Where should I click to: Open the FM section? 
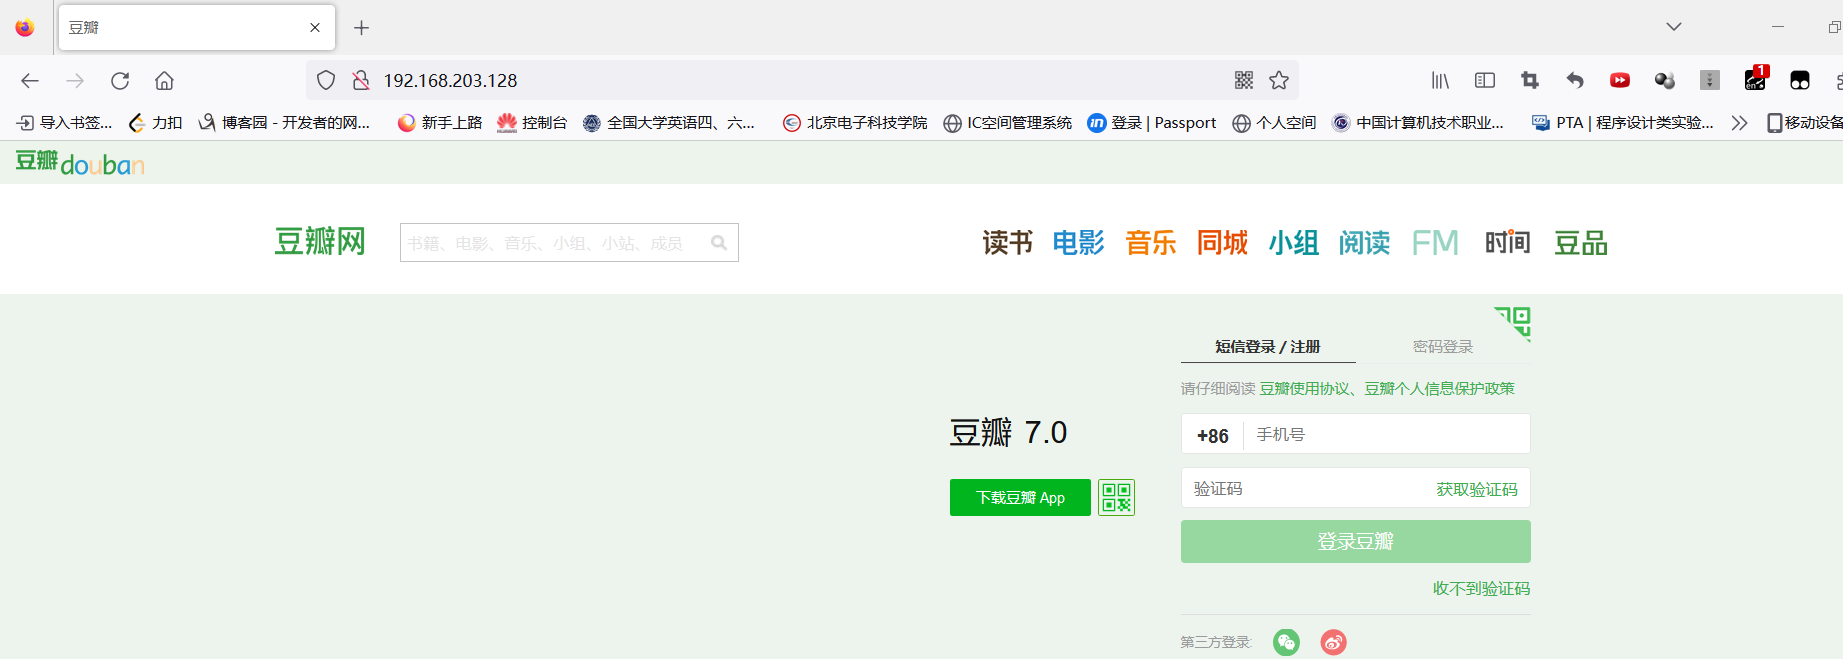[x=1435, y=242]
